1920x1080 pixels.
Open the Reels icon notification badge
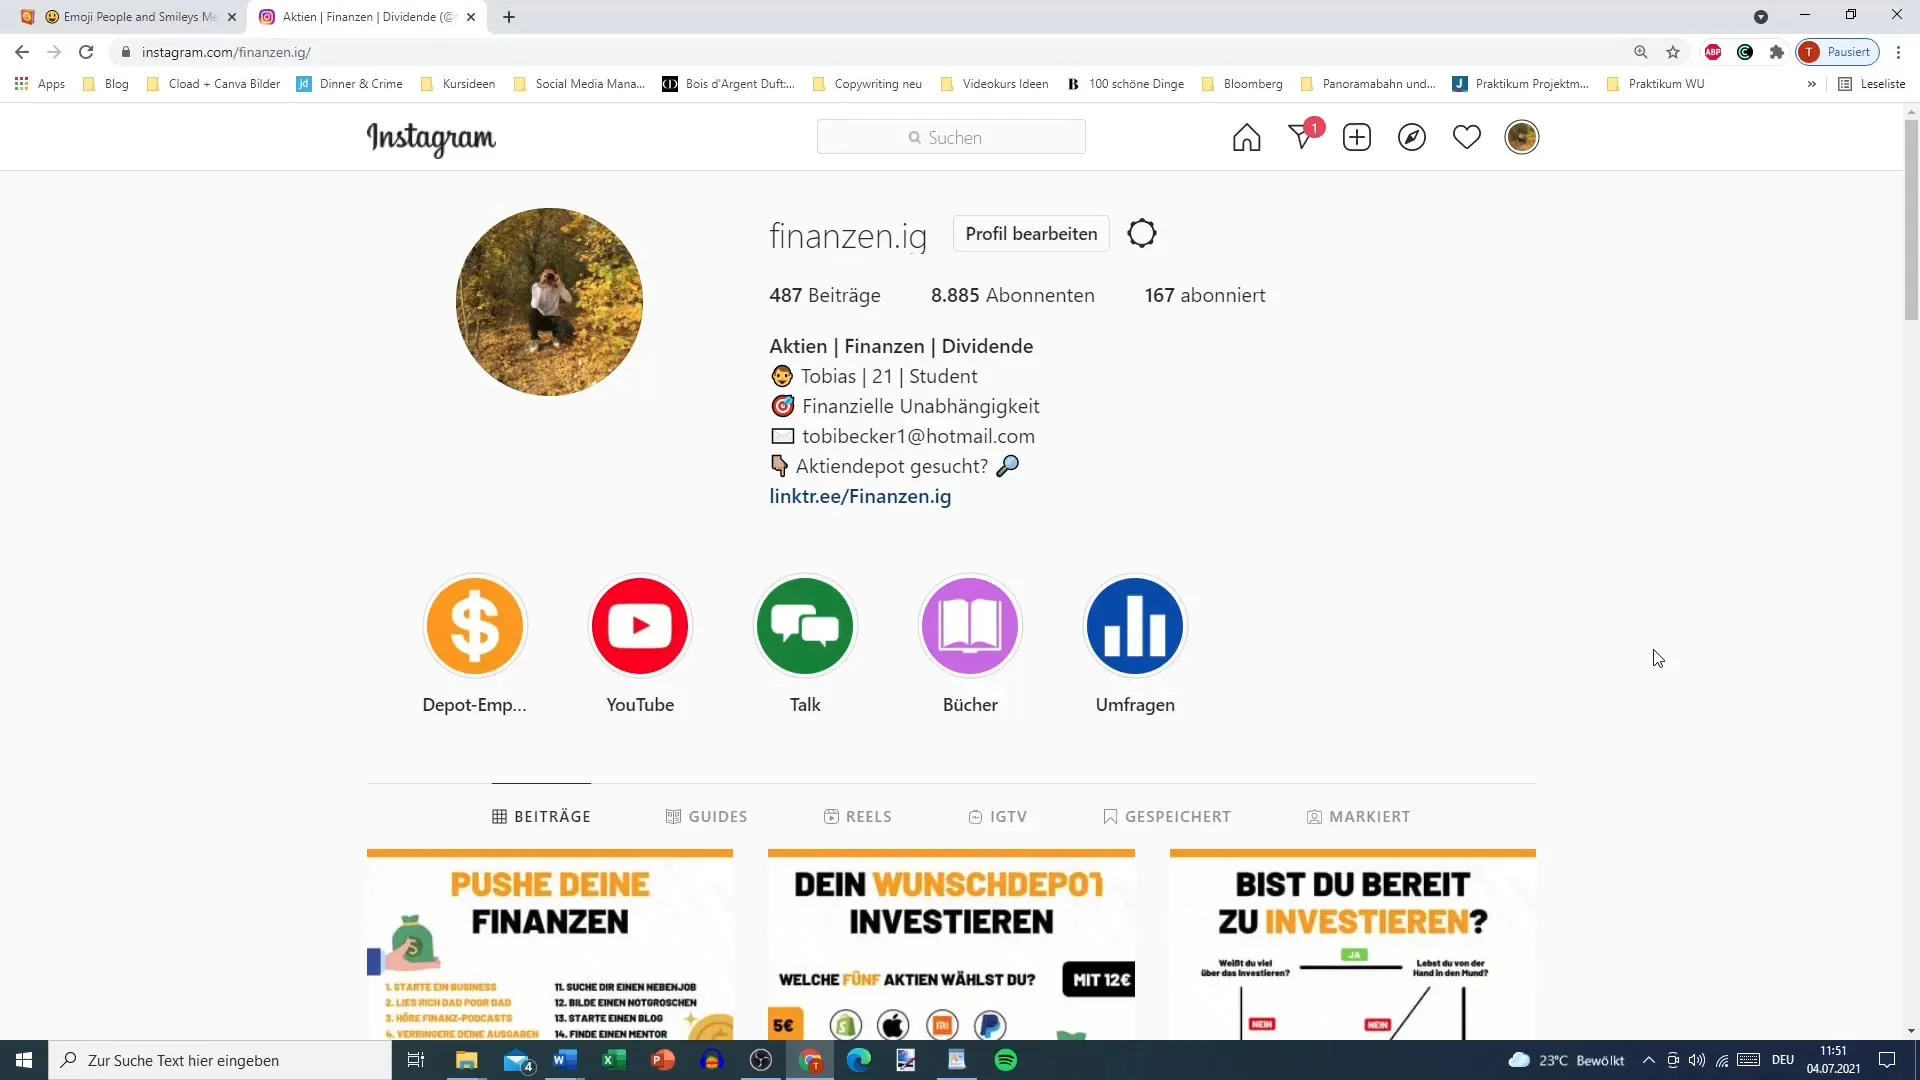click(1315, 128)
